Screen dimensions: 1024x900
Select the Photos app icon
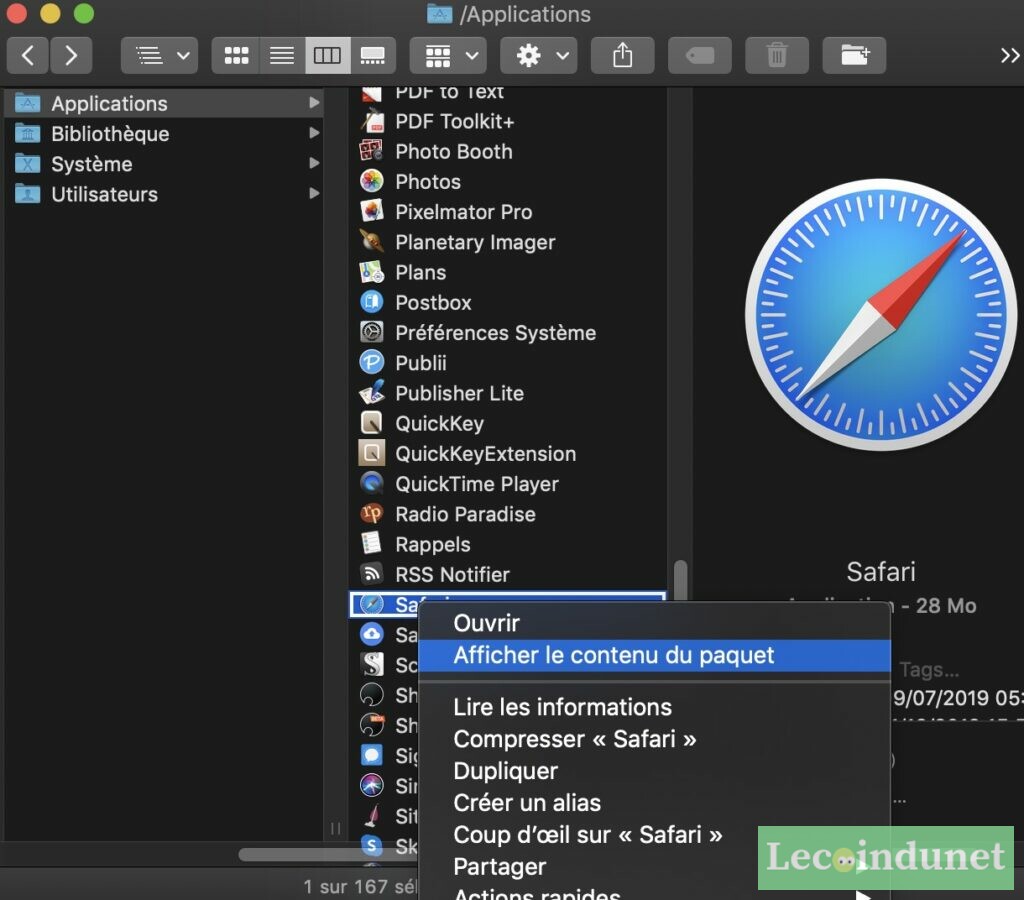coord(372,182)
